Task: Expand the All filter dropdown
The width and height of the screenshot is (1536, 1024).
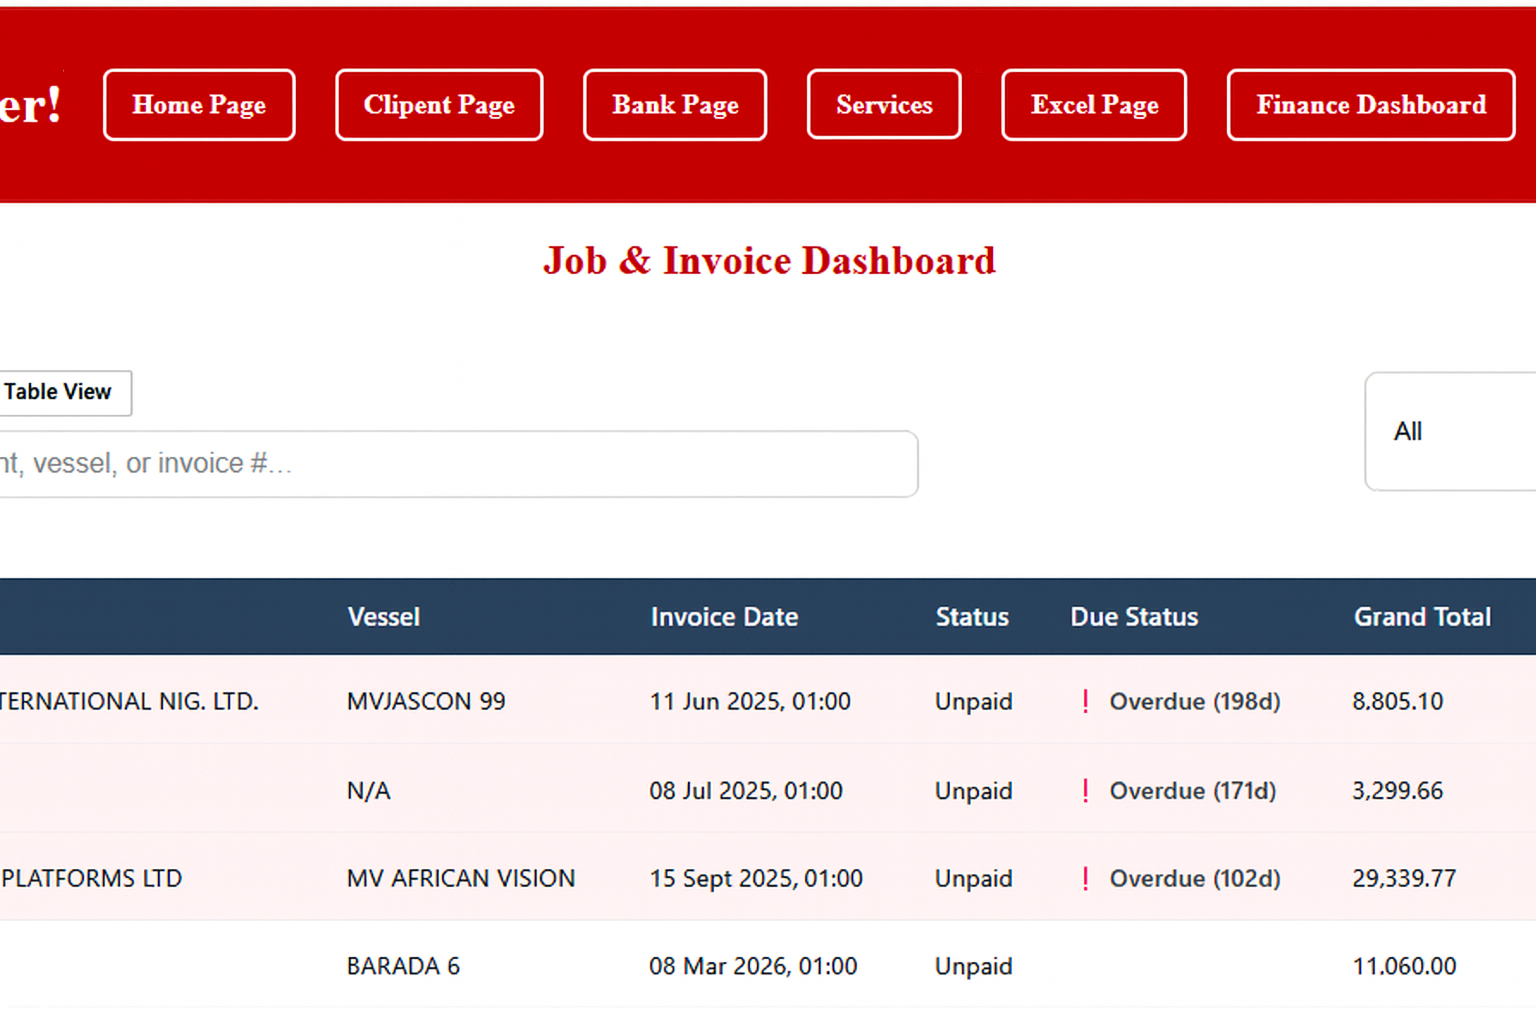Action: (x=1450, y=432)
